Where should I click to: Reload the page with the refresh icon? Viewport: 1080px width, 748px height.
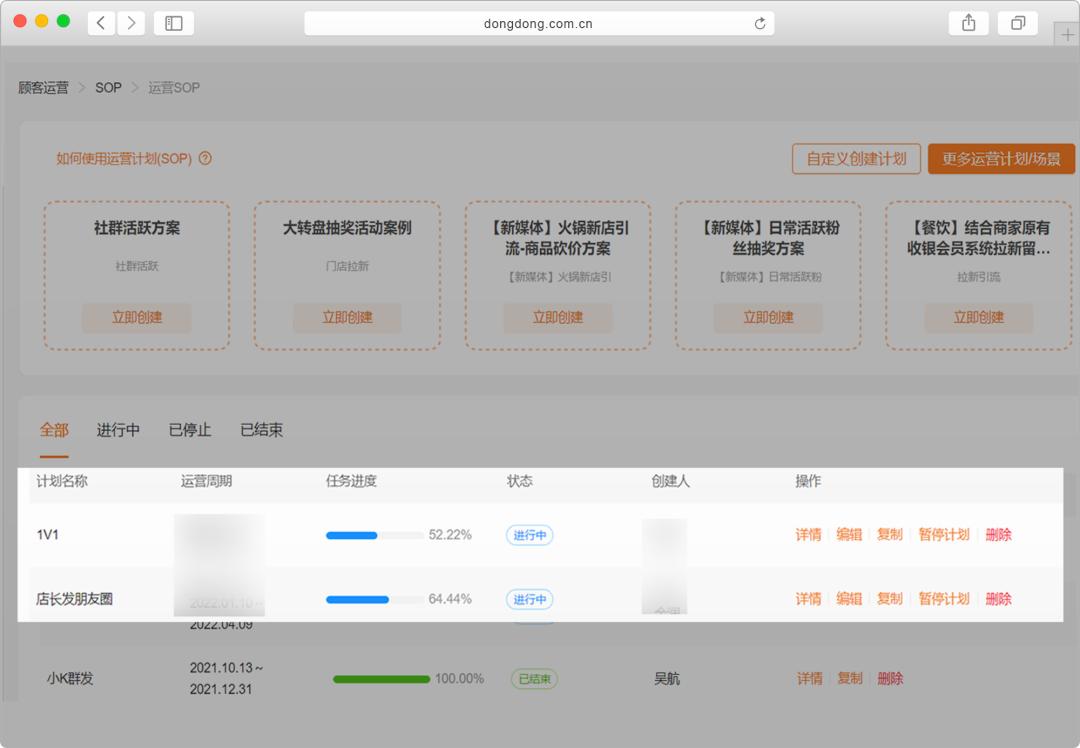coord(760,23)
